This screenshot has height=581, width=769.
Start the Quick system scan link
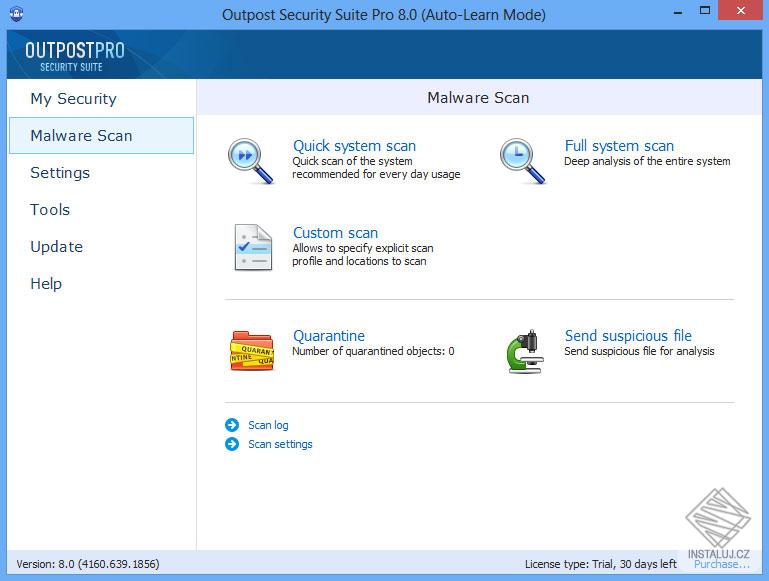pyautogui.click(x=354, y=146)
